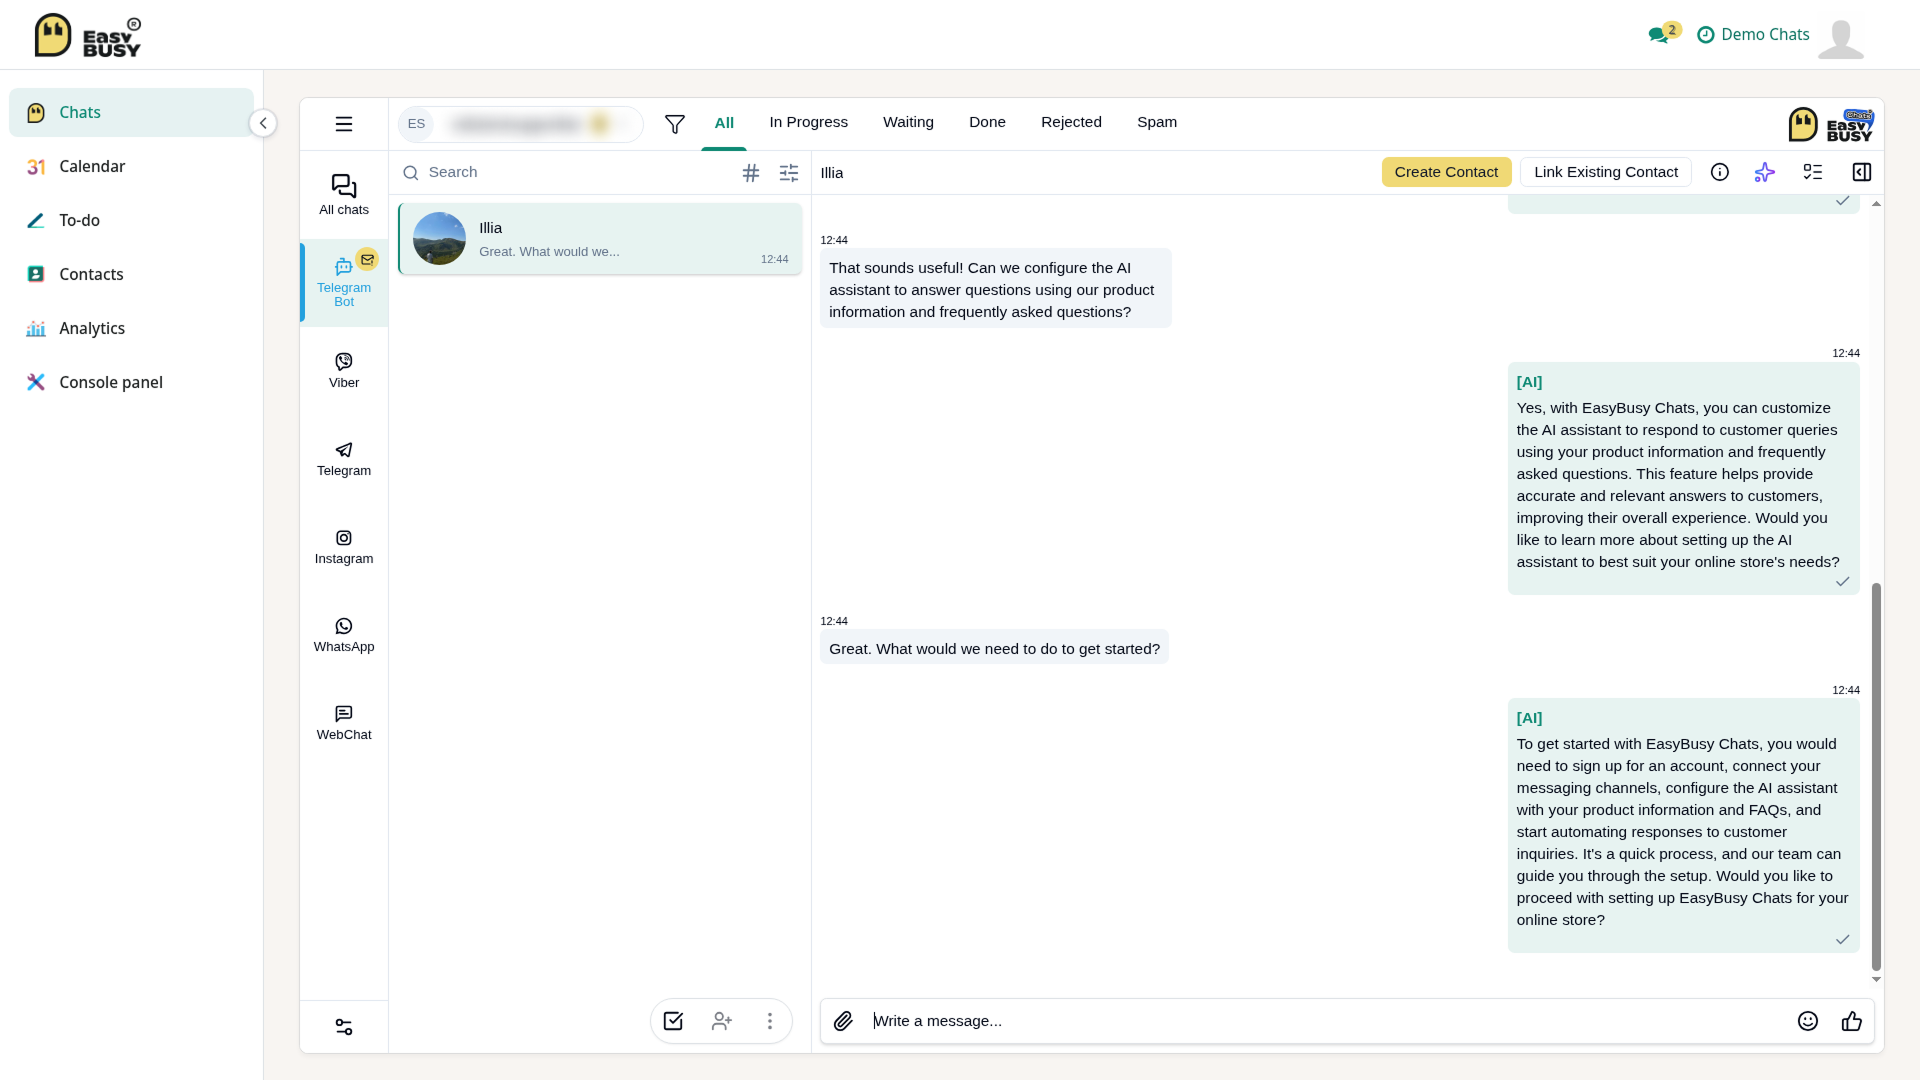The height and width of the screenshot is (1080, 1920).
Task: Open Calendar in the sidebar
Action: coord(131,166)
